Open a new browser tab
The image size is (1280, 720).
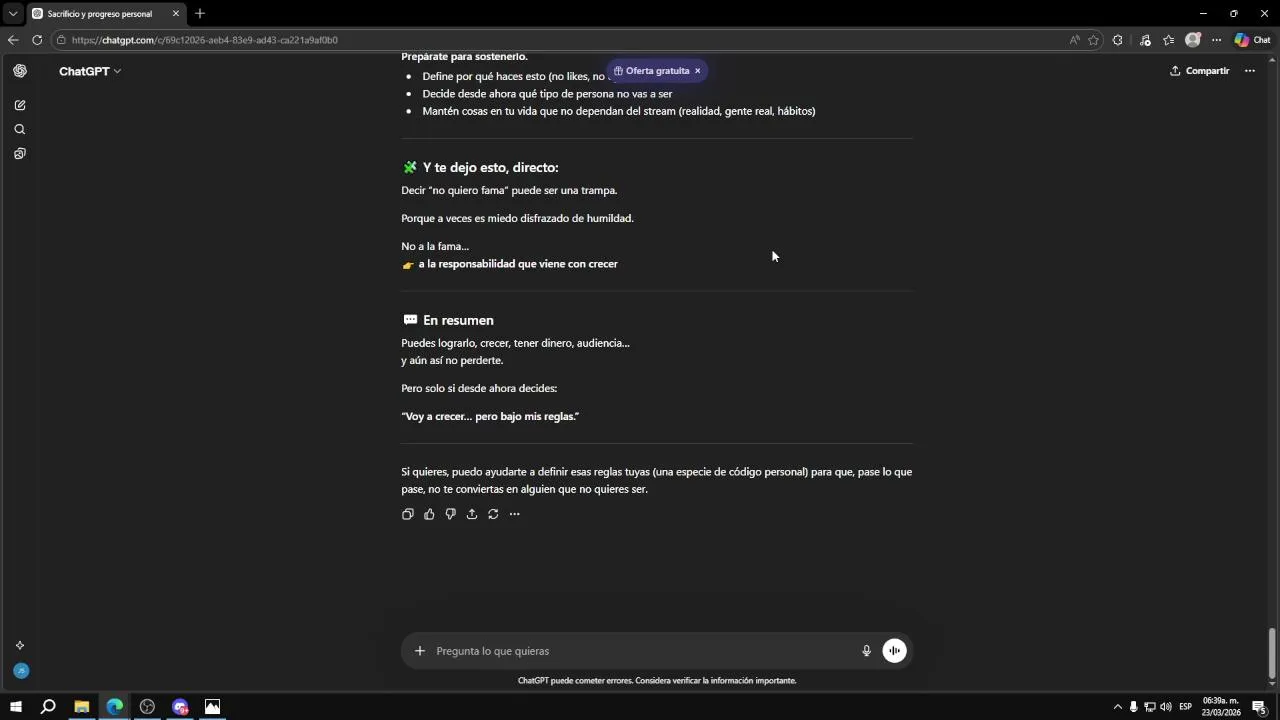coord(200,14)
